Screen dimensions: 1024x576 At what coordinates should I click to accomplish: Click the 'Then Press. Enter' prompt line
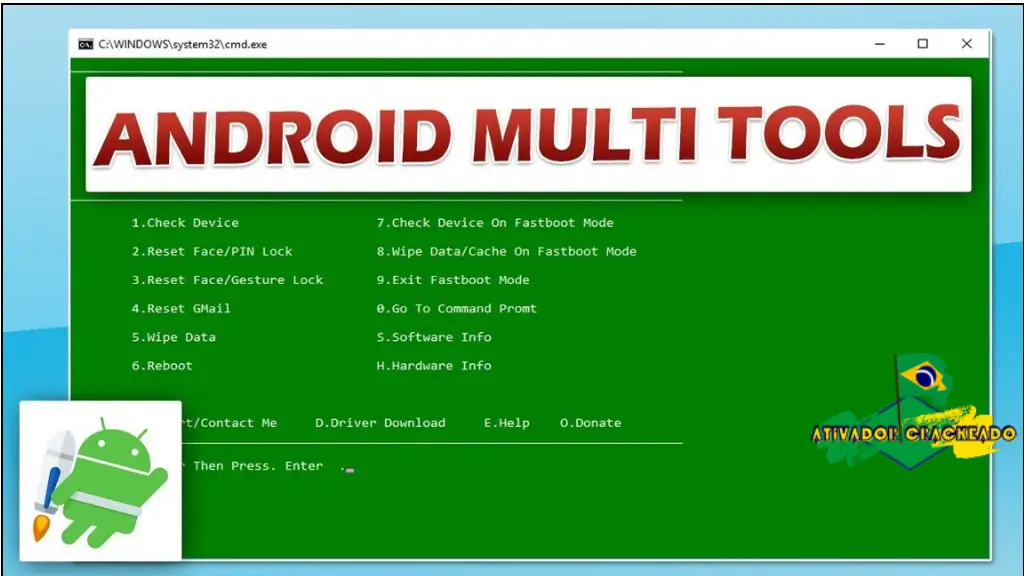tap(258, 466)
